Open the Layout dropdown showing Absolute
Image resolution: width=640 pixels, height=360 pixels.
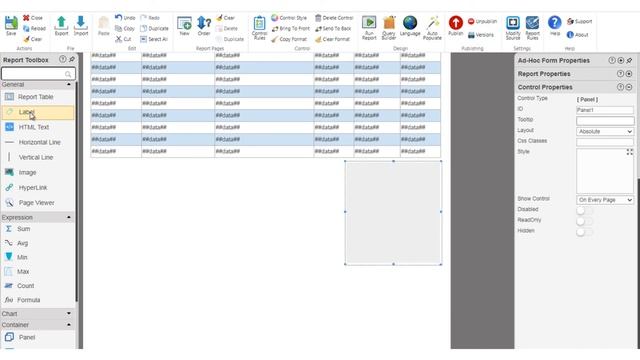pyautogui.click(x=605, y=131)
